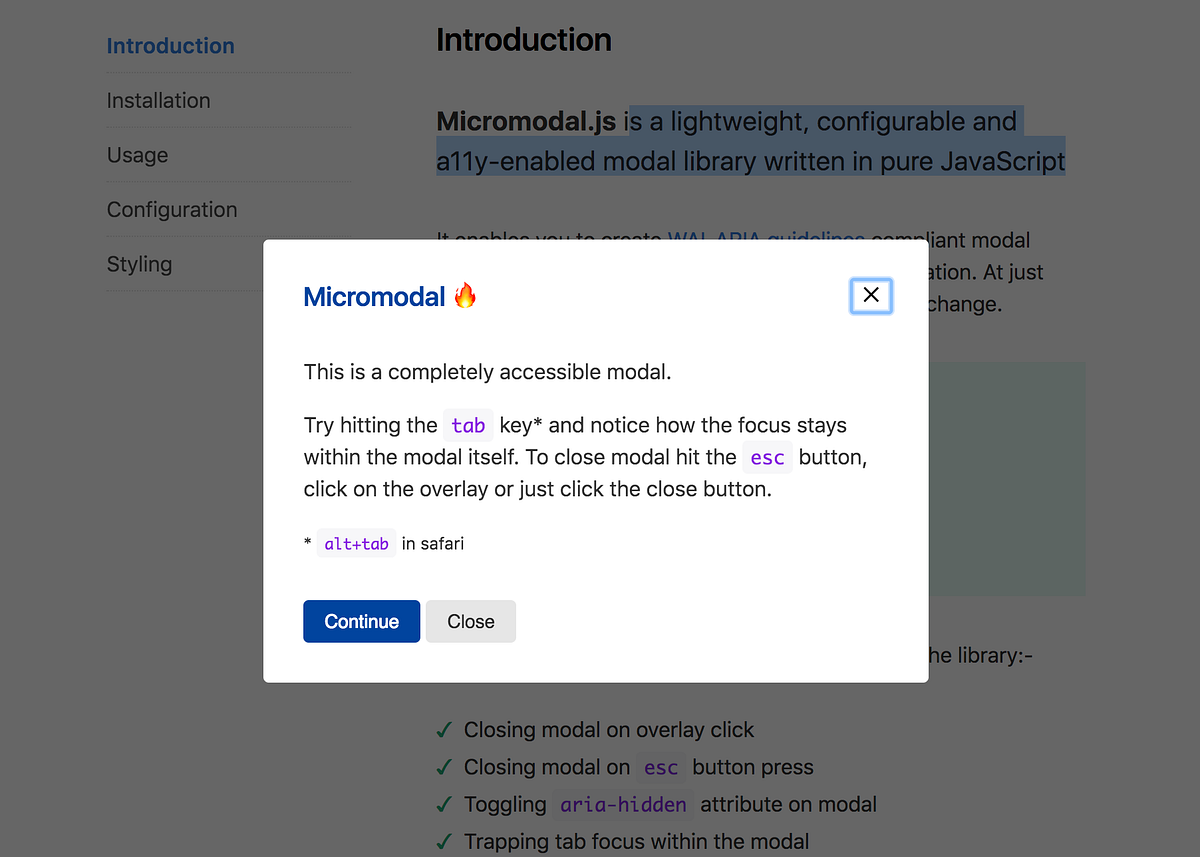Click the 'tab' key badge in the modal text

(468, 425)
